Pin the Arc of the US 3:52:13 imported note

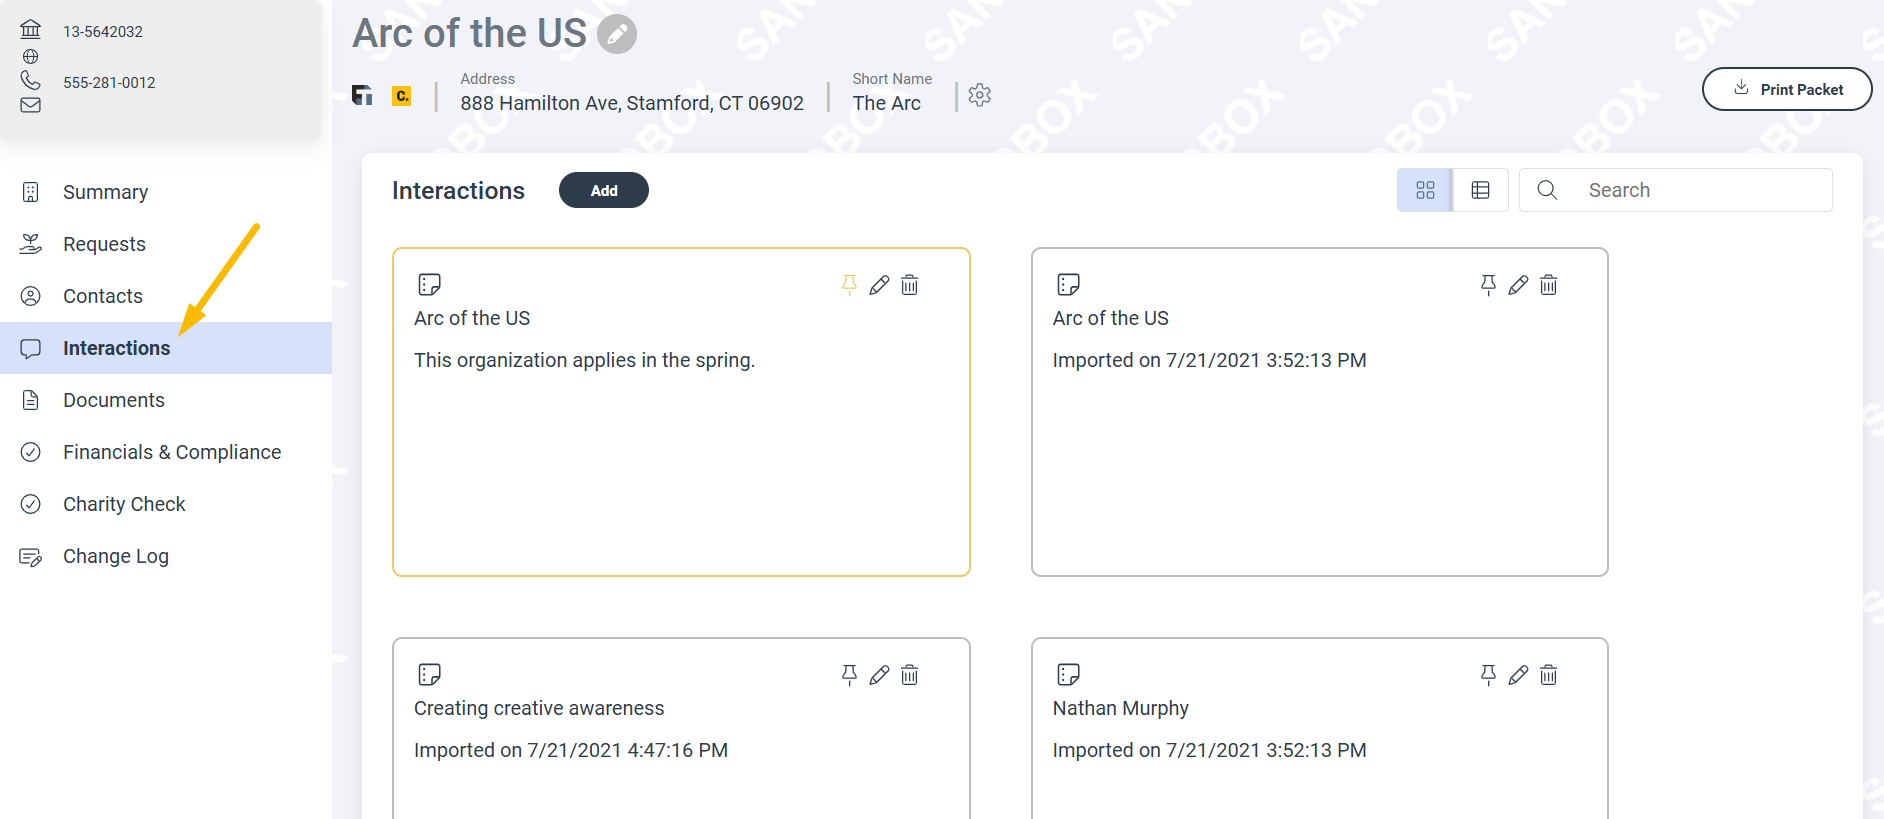1488,285
